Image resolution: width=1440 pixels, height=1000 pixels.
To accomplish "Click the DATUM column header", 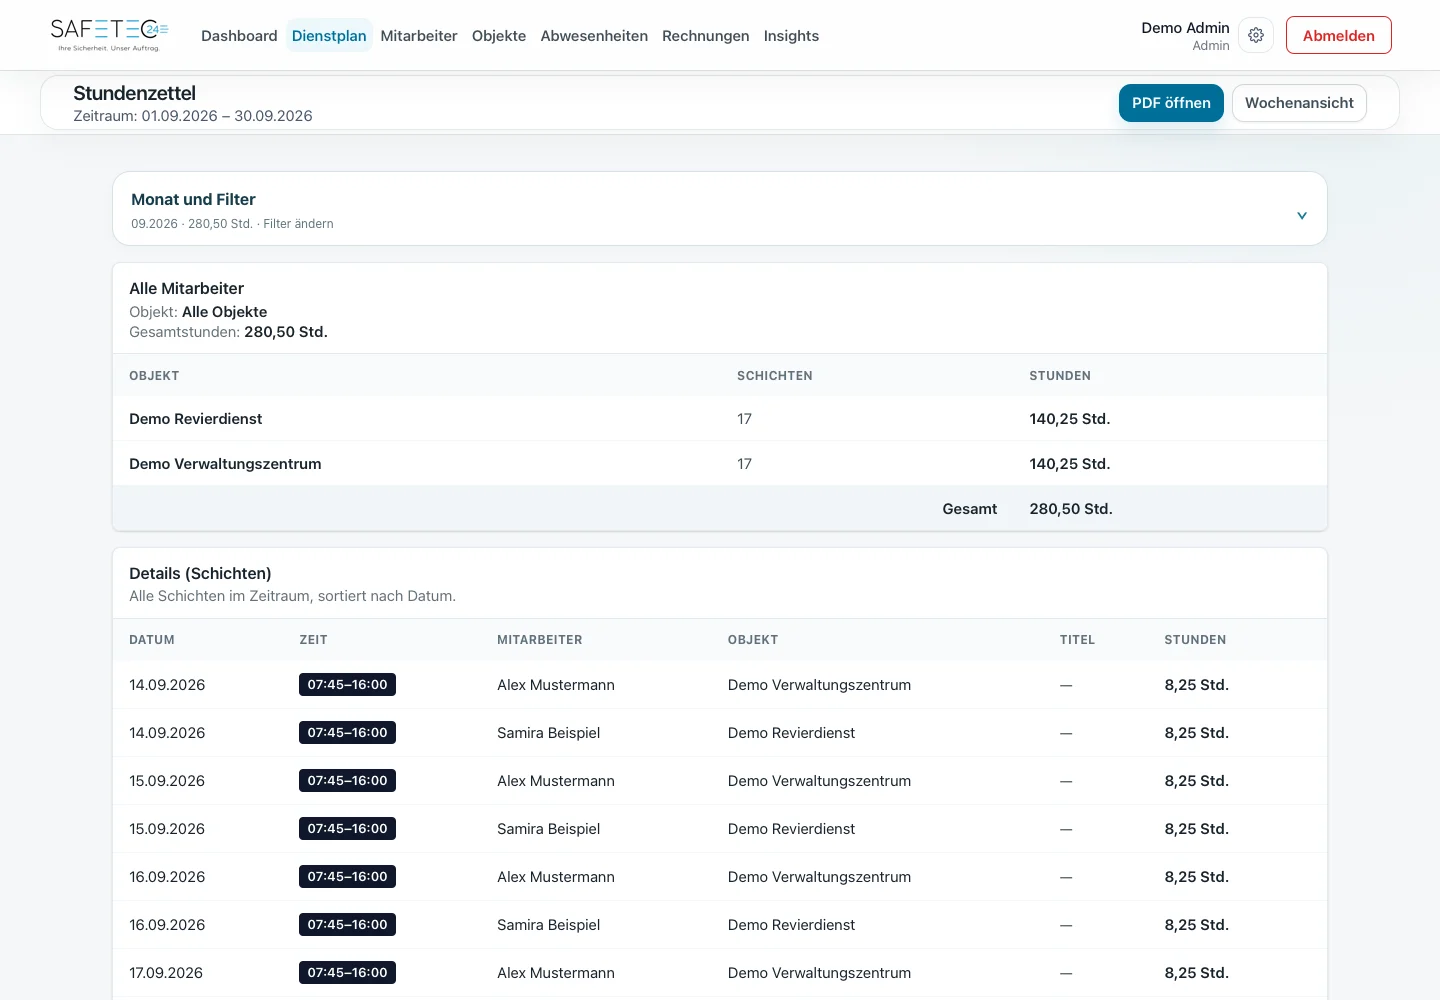I will click(152, 640).
